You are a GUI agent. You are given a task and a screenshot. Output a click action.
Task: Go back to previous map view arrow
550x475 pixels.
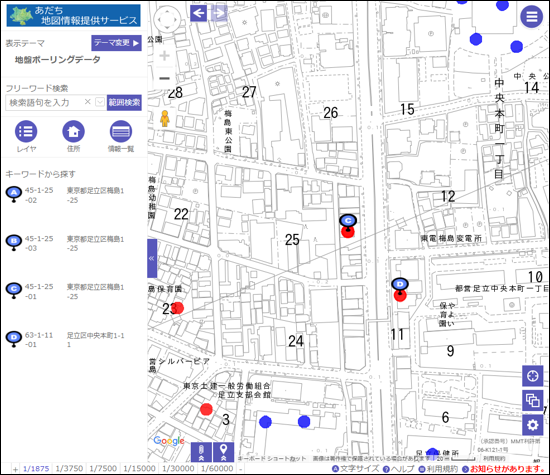[x=199, y=13]
